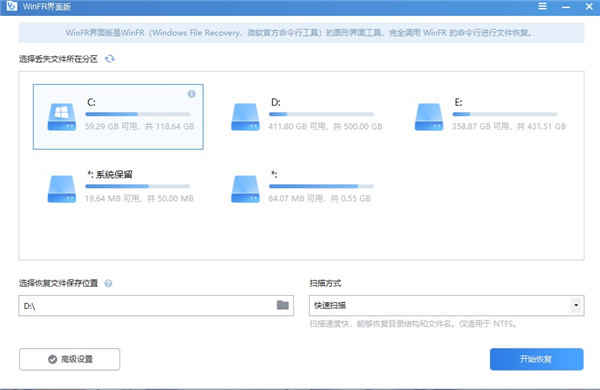Click the WinFR description banner
Viewport: 600px width, 390px height.
coord(301,33)
